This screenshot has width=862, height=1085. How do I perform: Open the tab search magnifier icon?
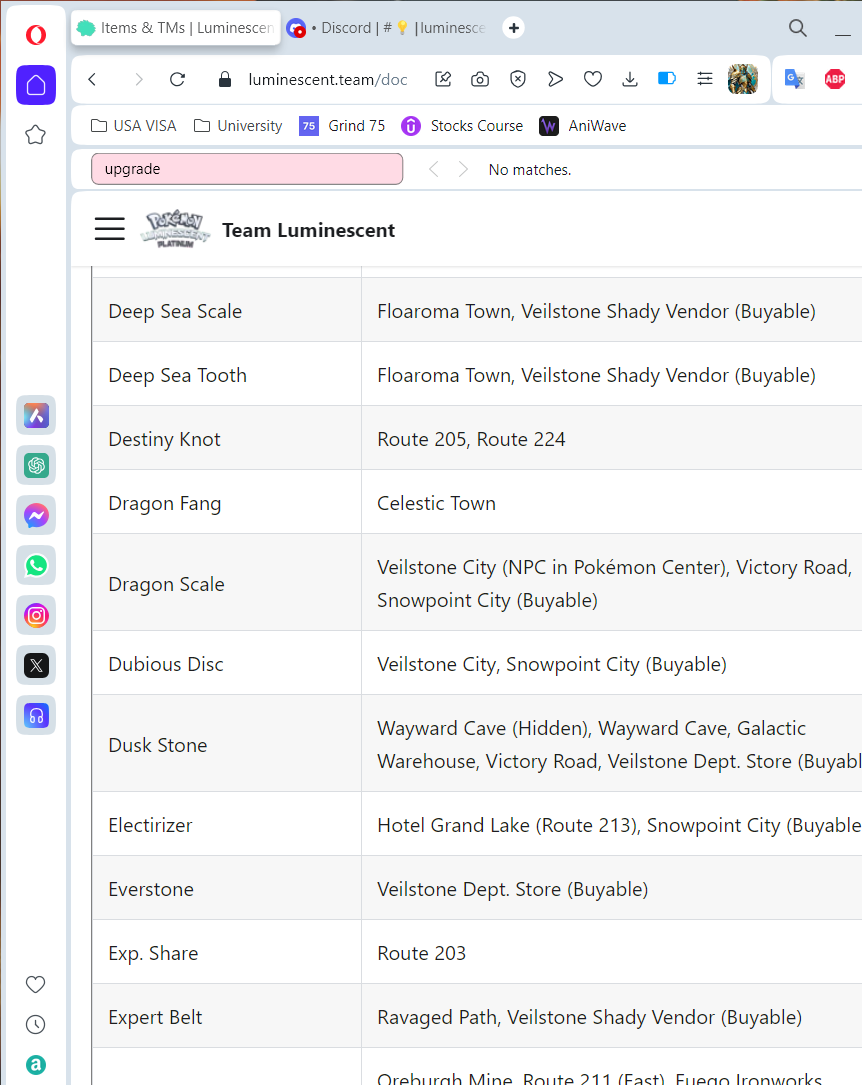click(798, 28)
